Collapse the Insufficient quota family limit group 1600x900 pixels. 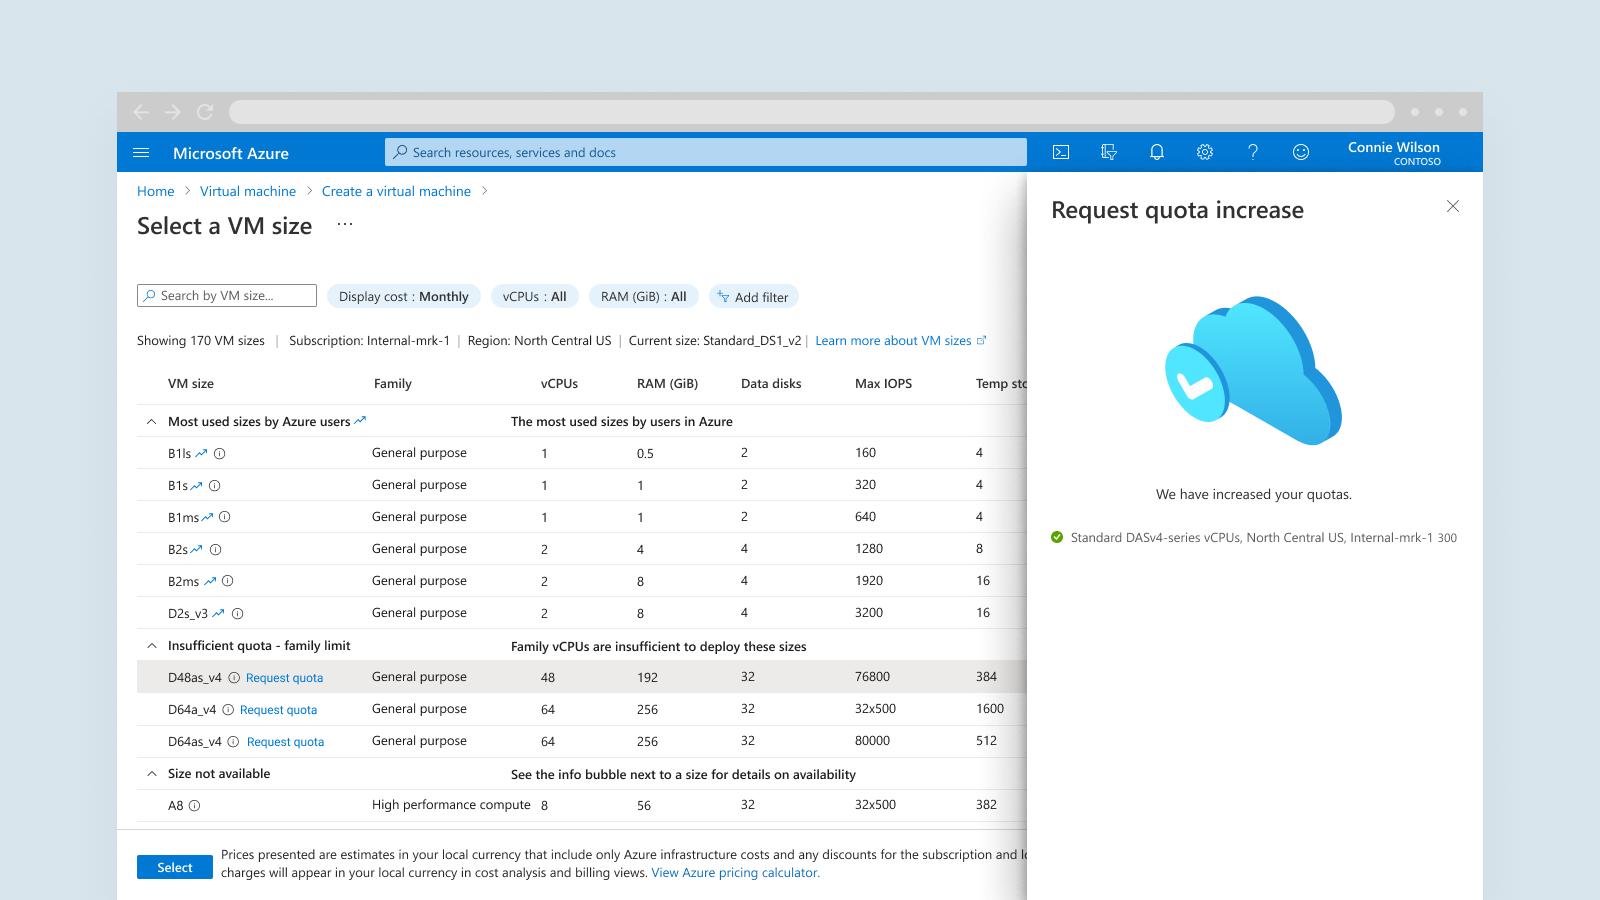pos(152,646)
